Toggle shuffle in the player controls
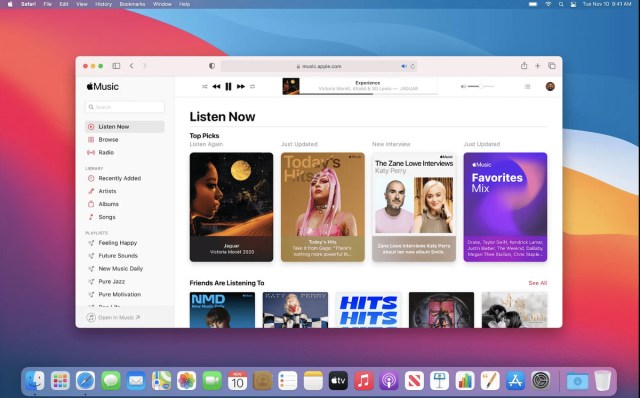The image size is (640, 398). coord(204,87)
